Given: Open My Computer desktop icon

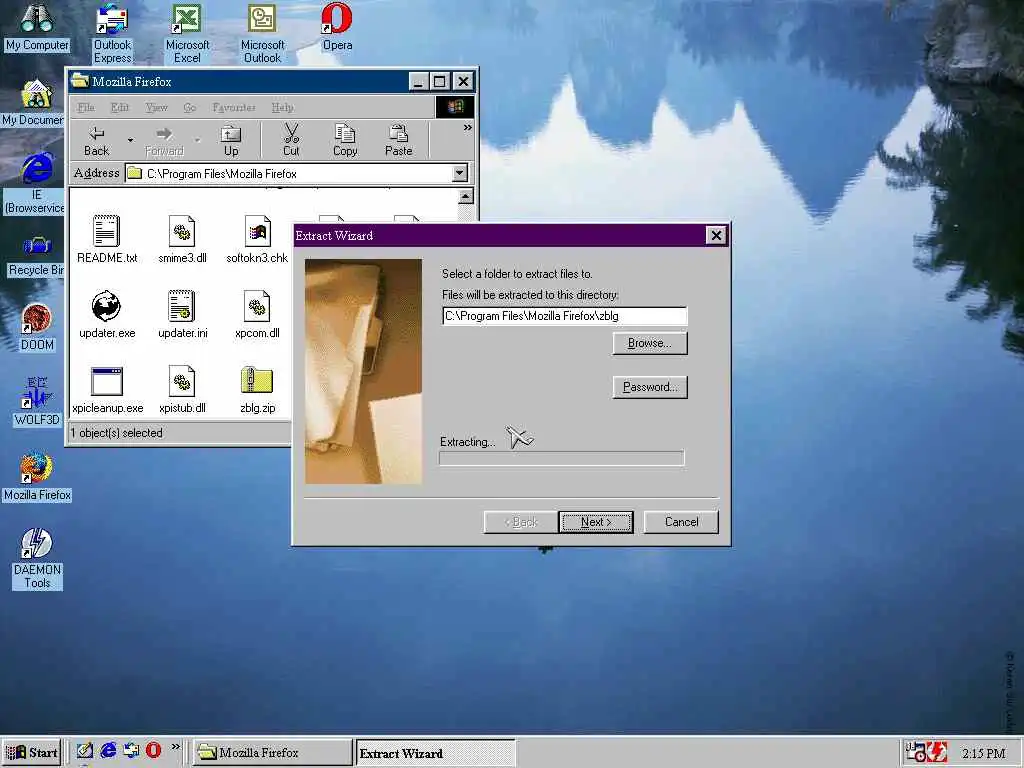Looking at the screenshot, I should coord(37,26).
